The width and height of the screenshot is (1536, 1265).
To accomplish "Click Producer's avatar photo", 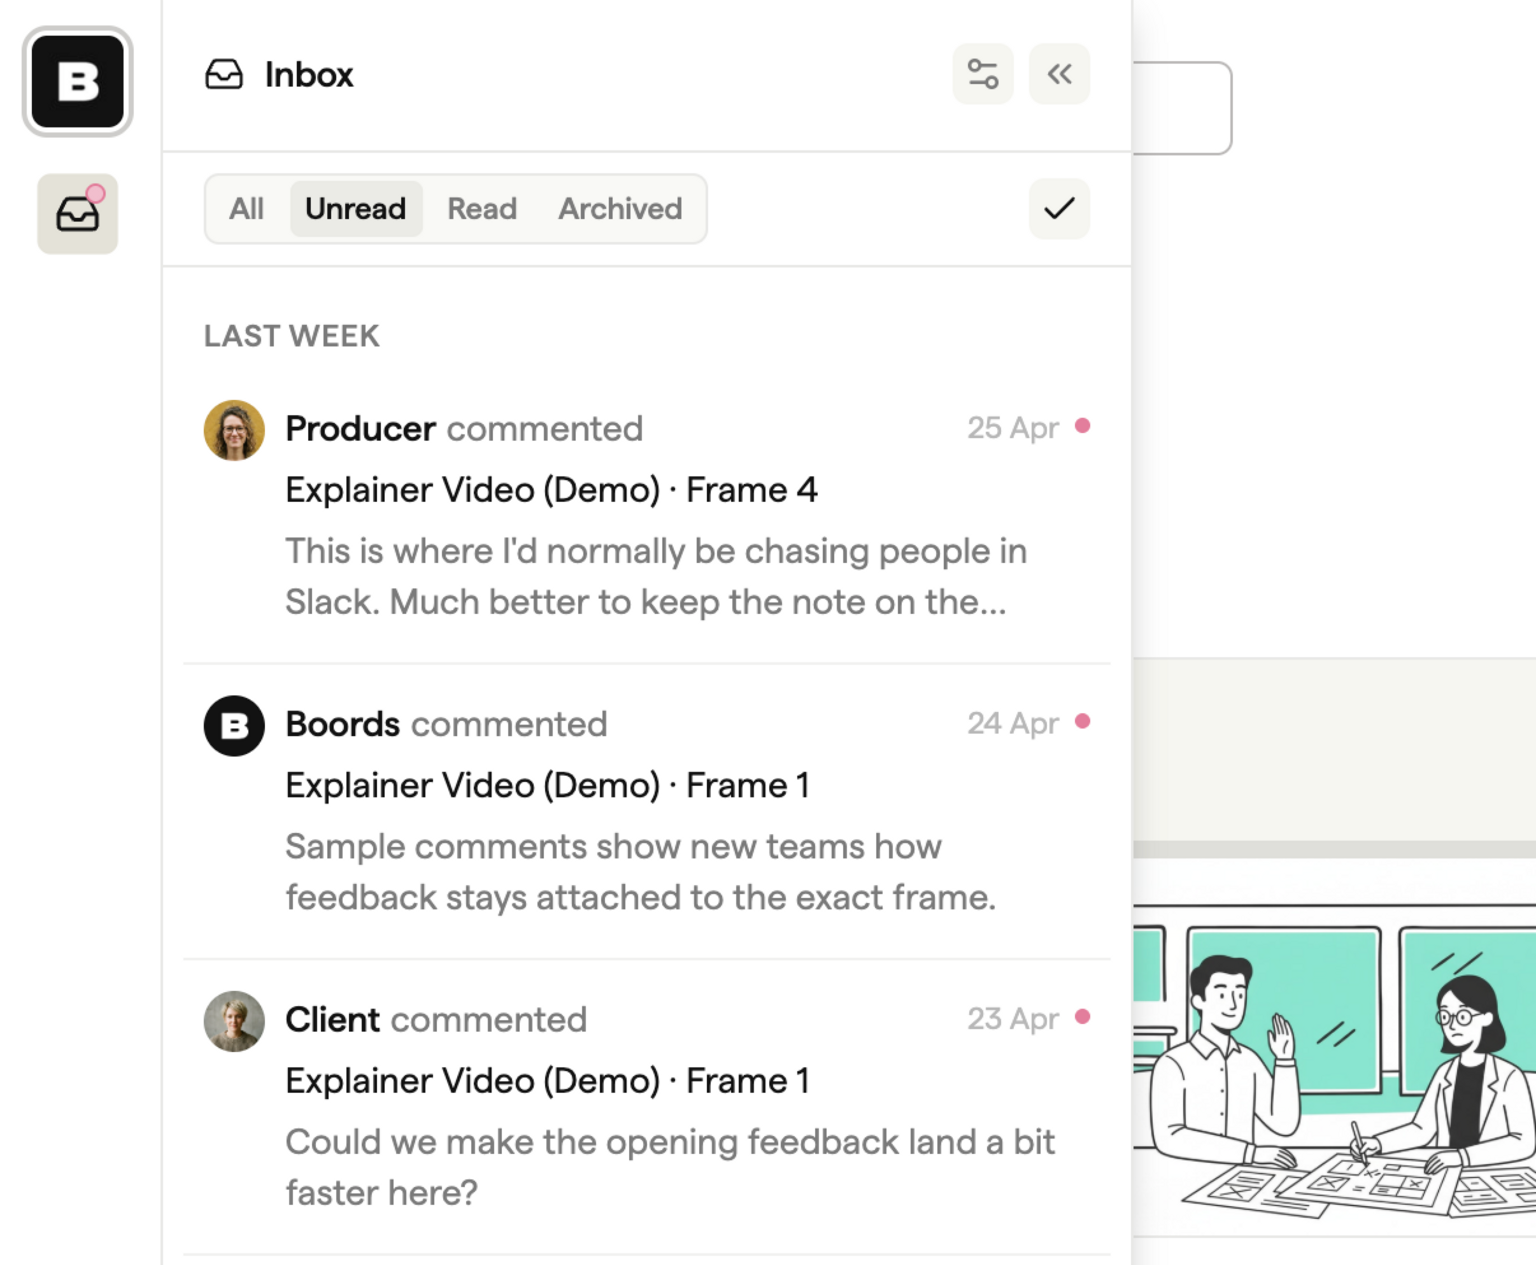I will [x=234, y=431].
